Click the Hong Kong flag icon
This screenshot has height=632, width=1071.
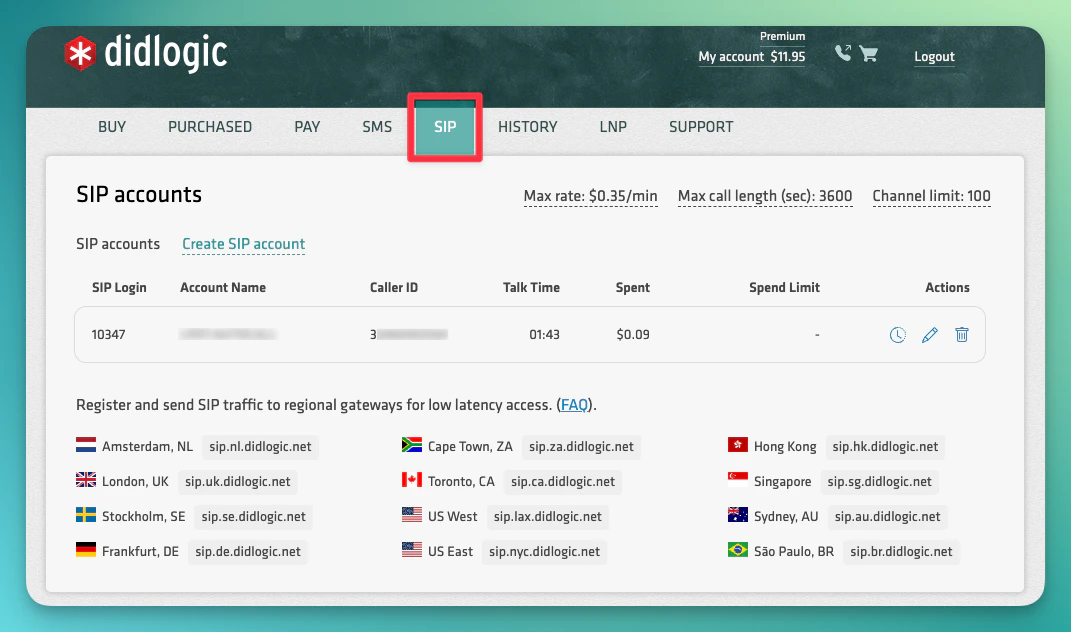pos(738,446)
